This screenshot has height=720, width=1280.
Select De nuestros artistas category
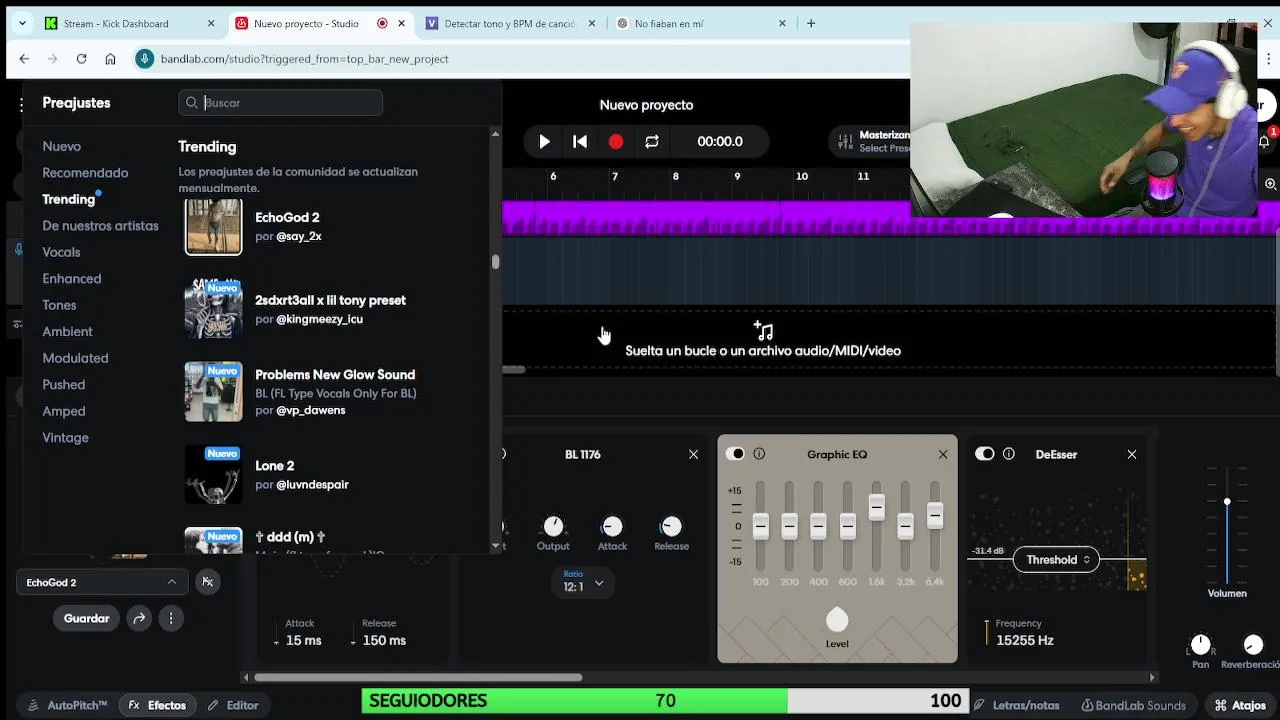point(100,226)
